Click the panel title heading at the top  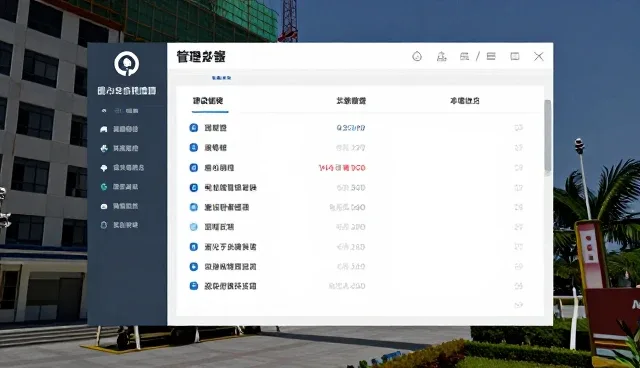click(201, 56)
